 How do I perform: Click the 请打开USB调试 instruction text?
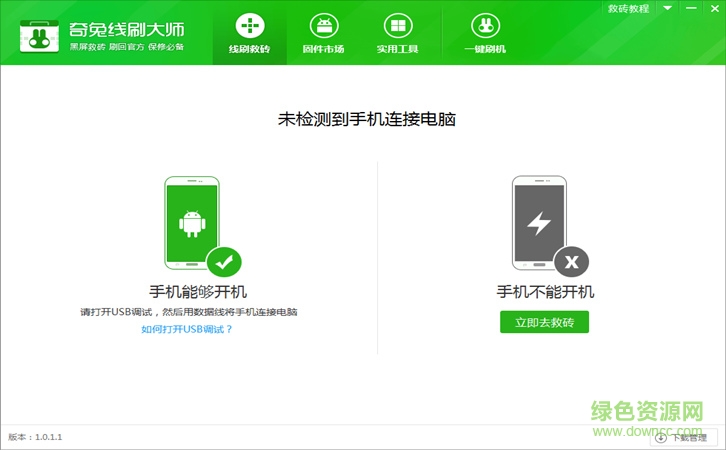[189, 312]
